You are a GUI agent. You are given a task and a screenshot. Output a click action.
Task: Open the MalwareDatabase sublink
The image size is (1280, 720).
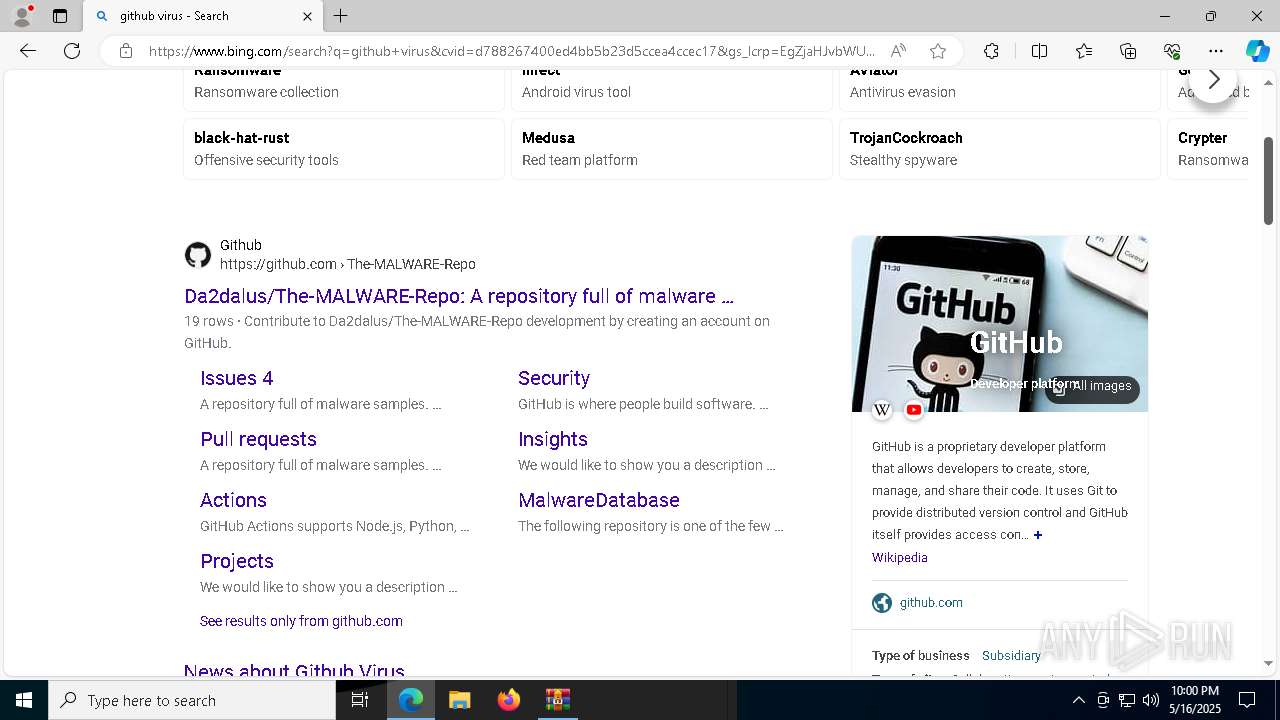[599, 500]
